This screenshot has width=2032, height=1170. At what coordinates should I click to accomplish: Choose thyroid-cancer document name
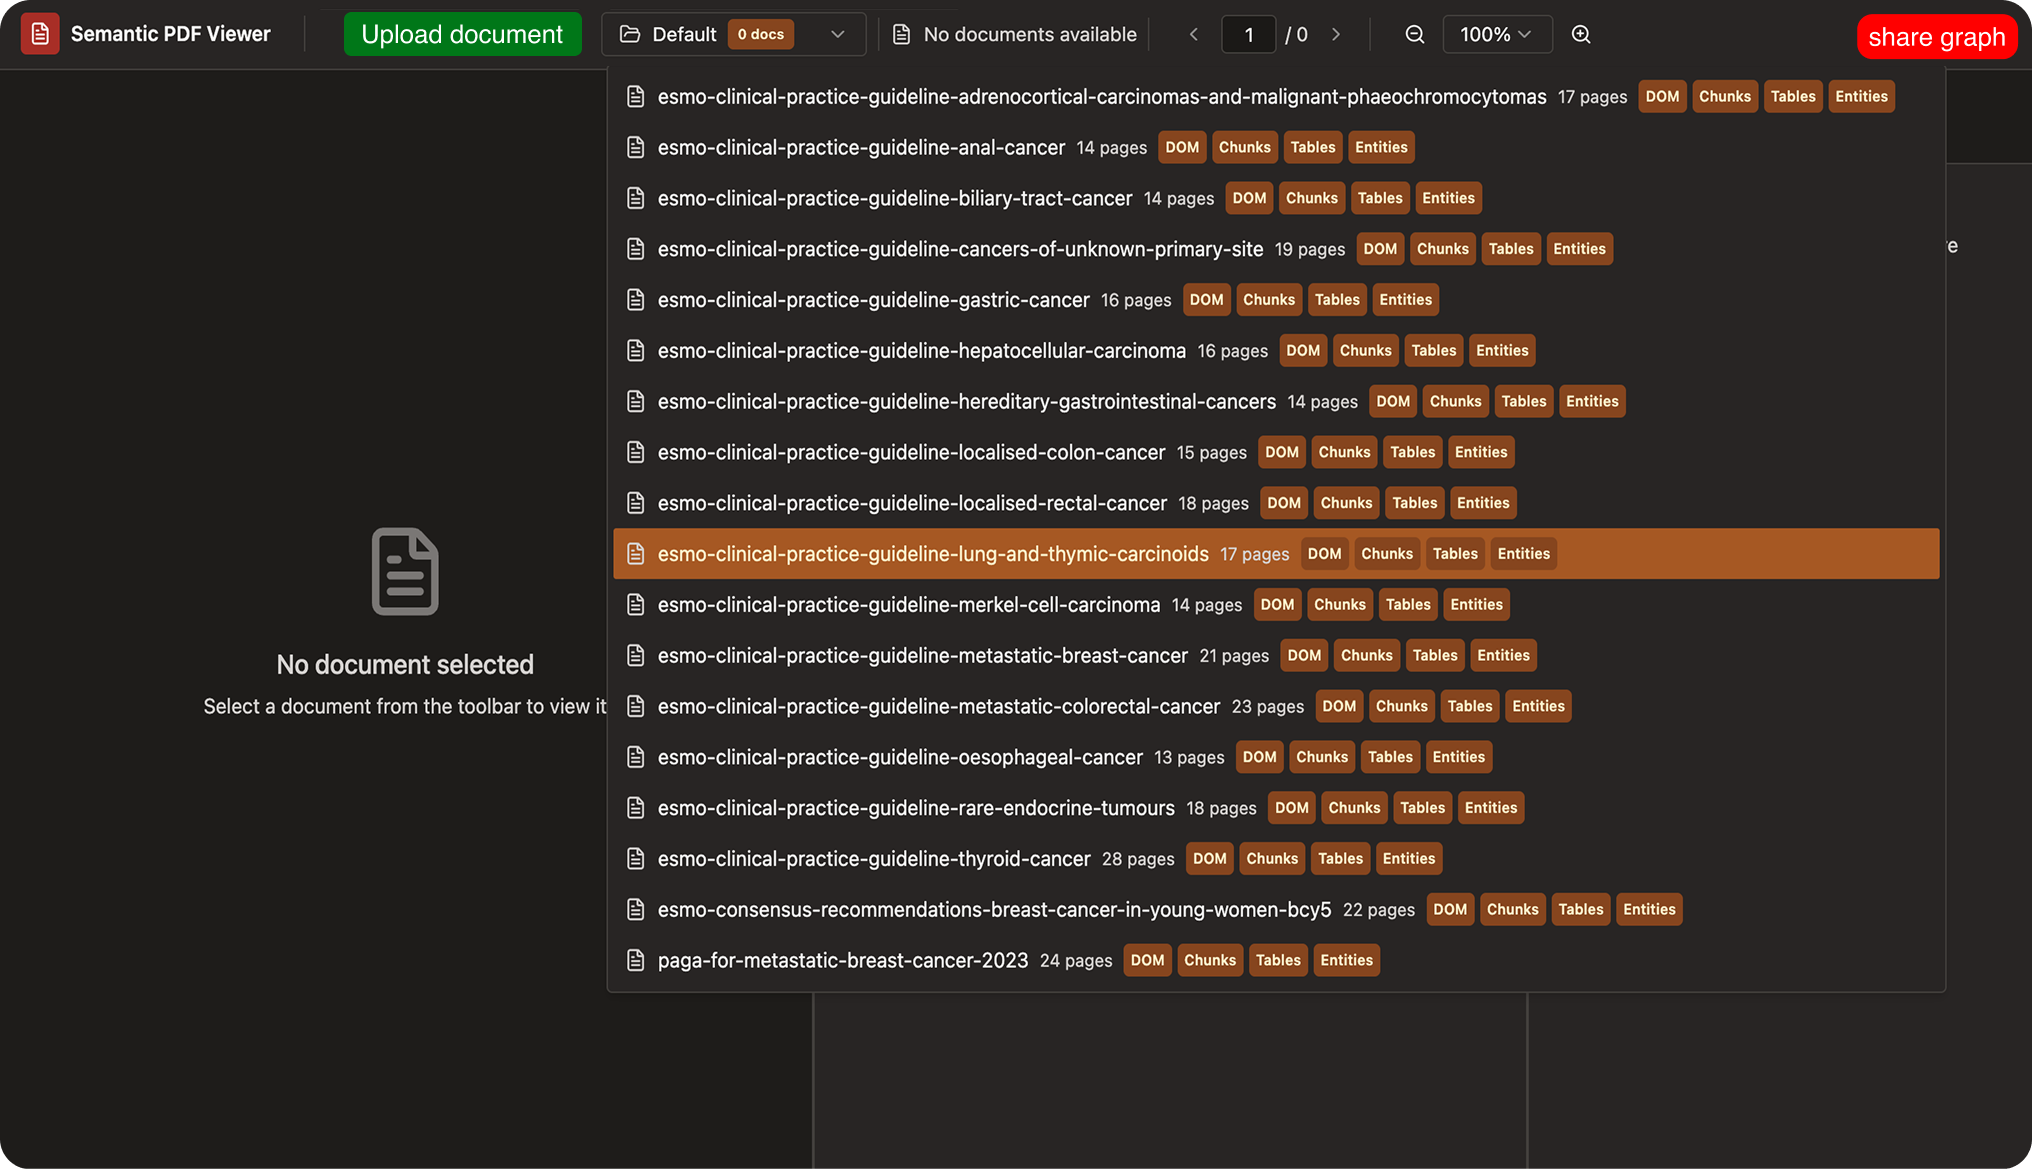pyautogui.click(x=874, y=859)
